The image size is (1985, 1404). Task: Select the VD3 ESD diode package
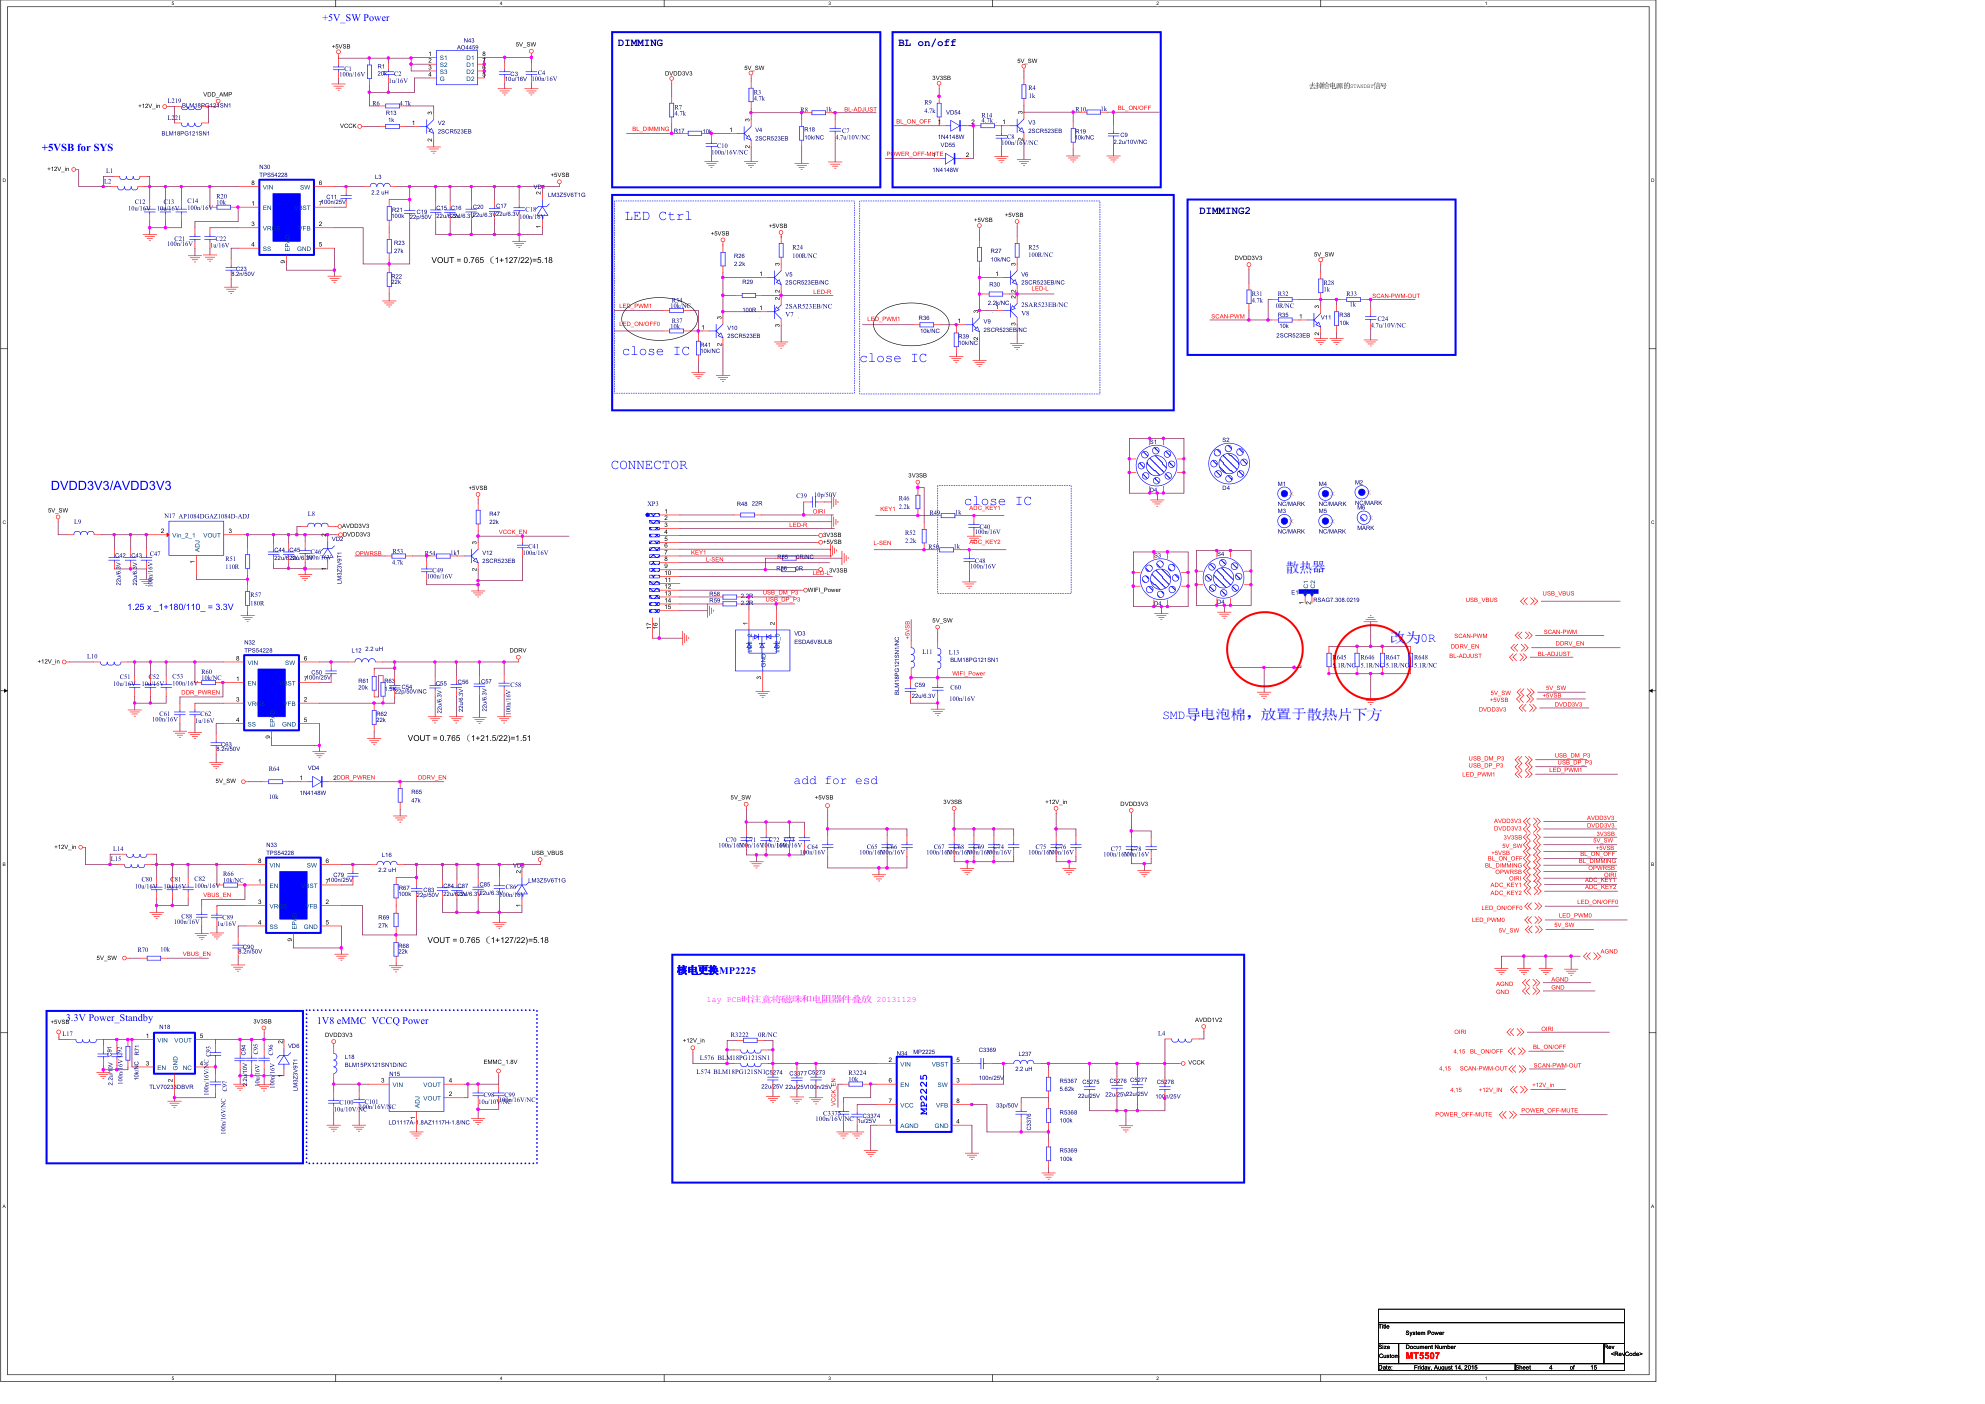pyautogui.click(x=762, y=649)
